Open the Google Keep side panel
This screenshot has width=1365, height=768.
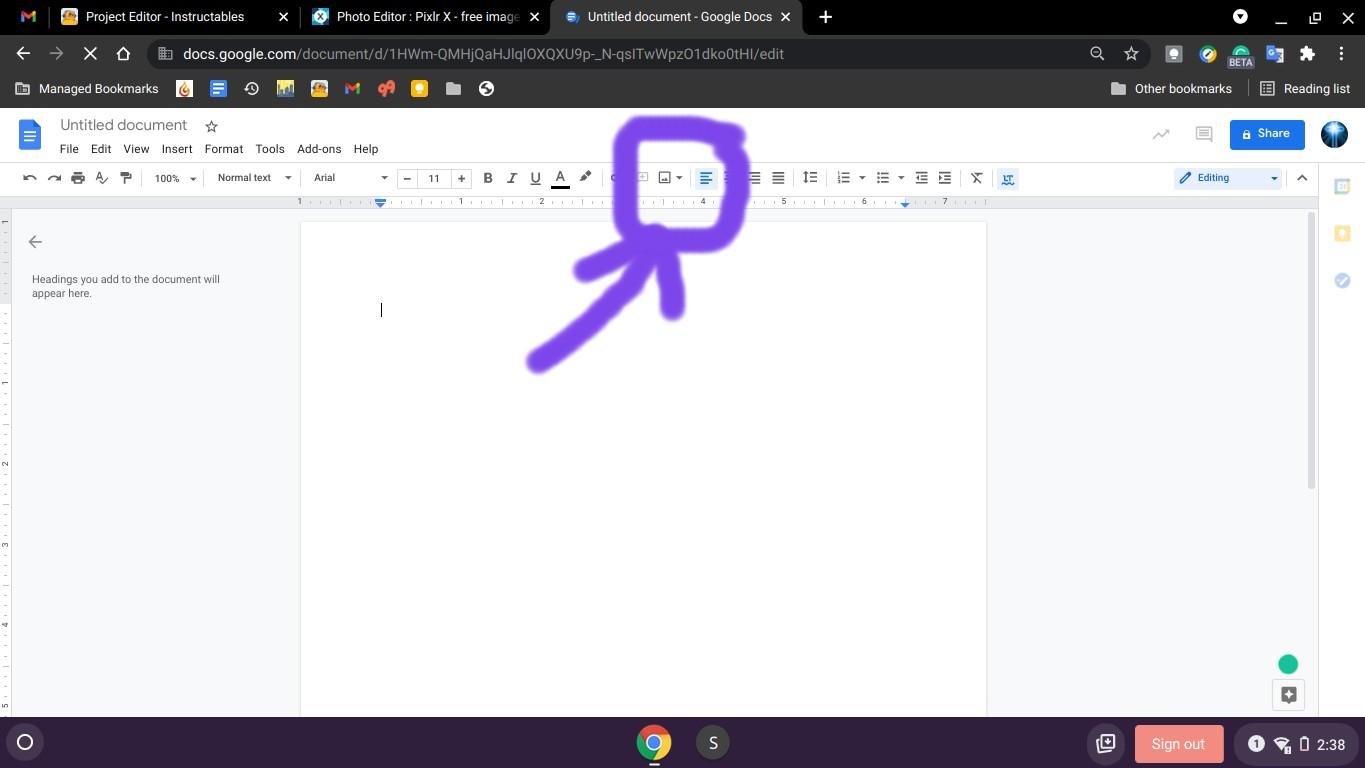(1342, 233)
